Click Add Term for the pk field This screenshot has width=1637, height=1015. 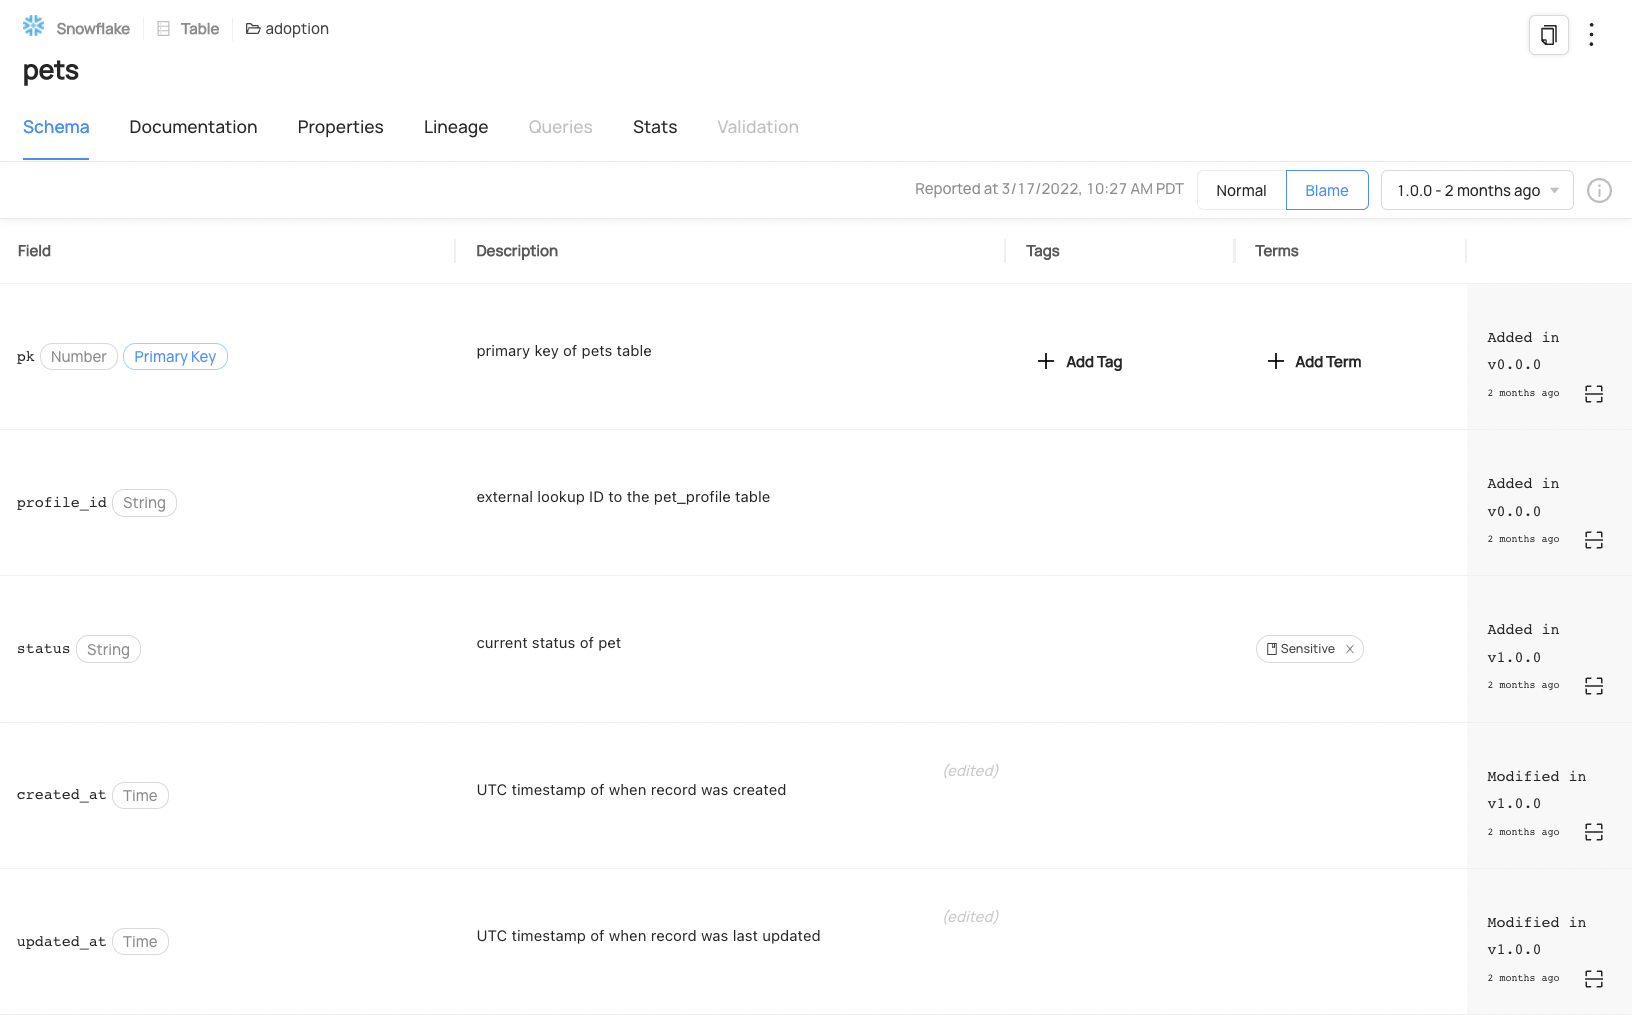pyautogui.click(x=1314, y=362)
